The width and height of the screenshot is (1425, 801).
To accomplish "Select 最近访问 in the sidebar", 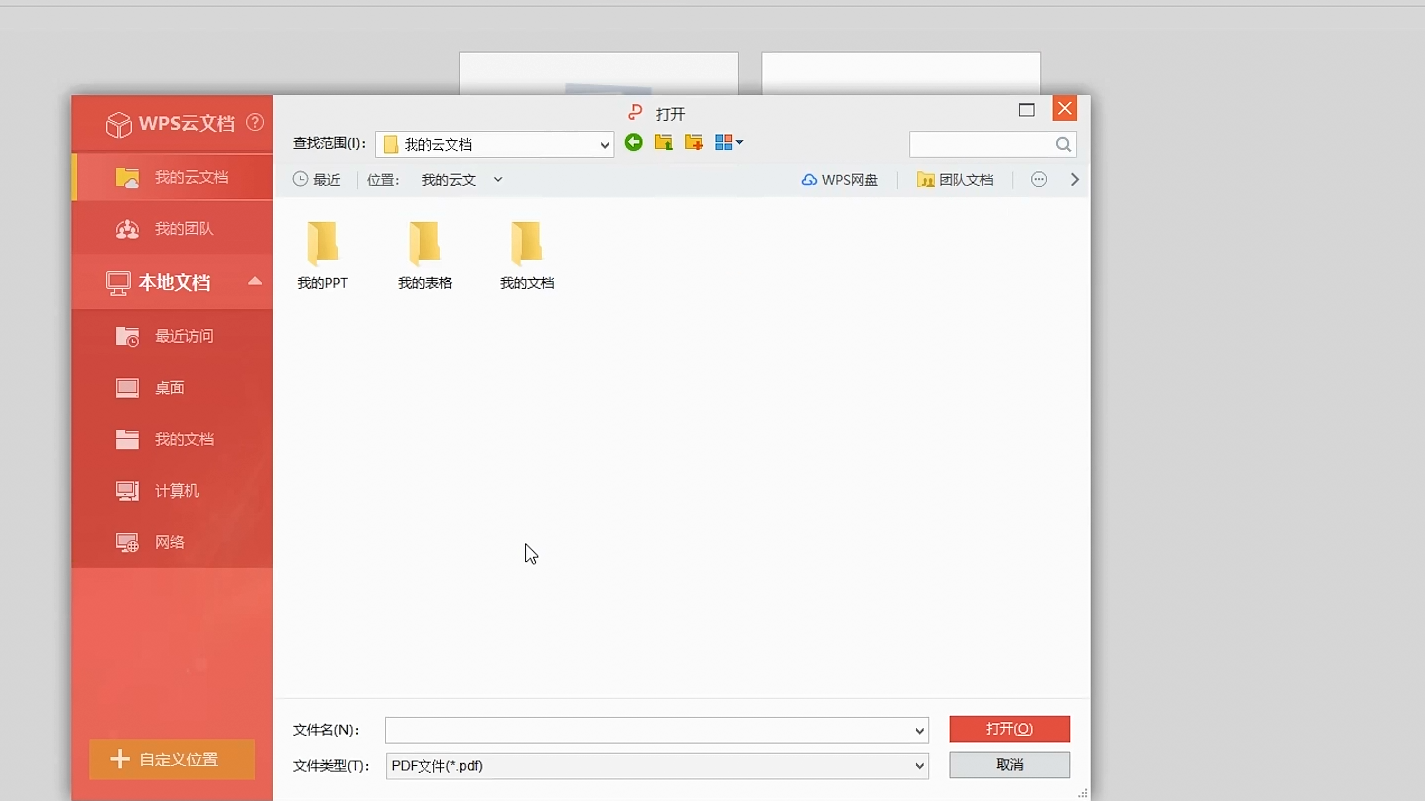I will [172, 336].
